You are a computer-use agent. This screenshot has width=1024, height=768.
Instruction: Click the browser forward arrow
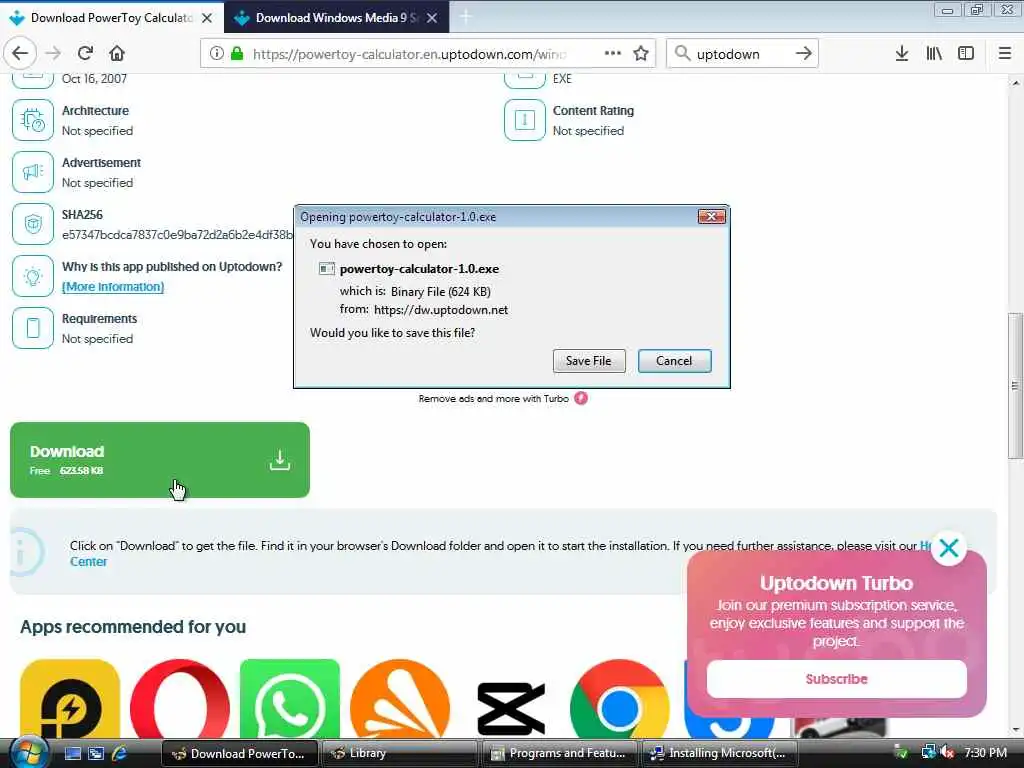pyautogui.click(x=54, y=54)
